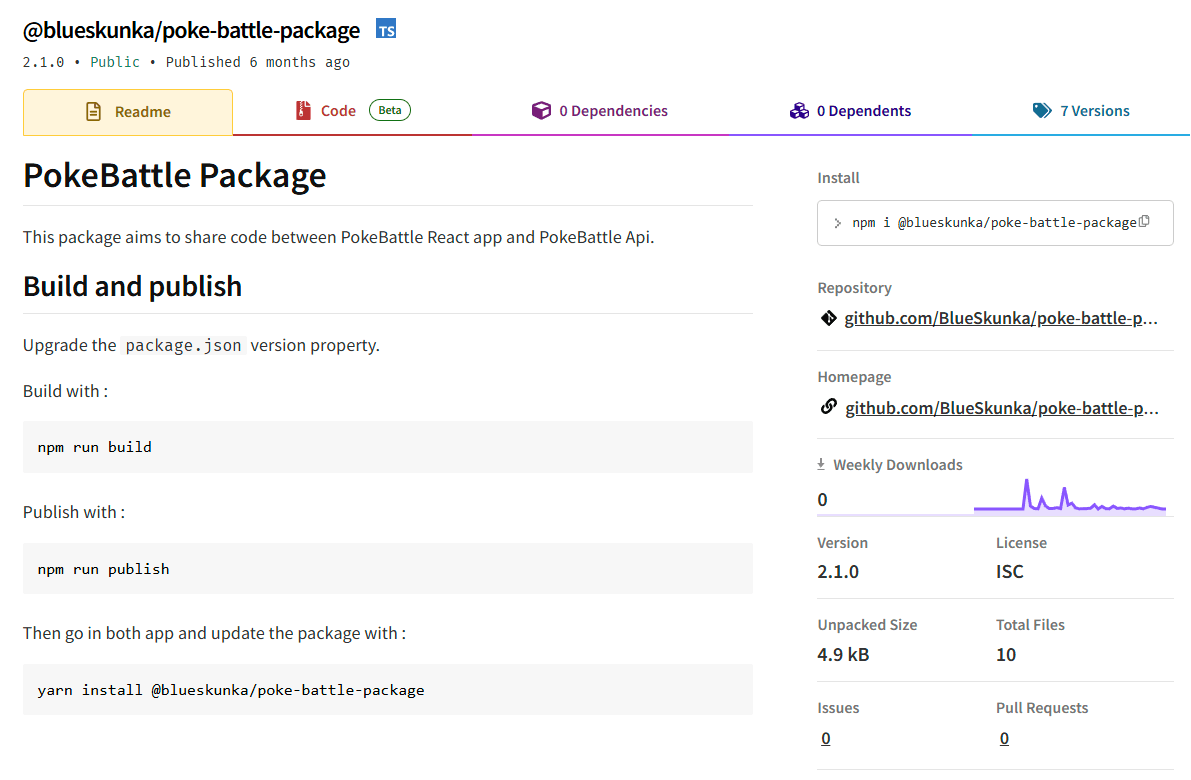Click the 'Build with :' text
Viewport: 1191px width, 780px height.
coord(65,391)
